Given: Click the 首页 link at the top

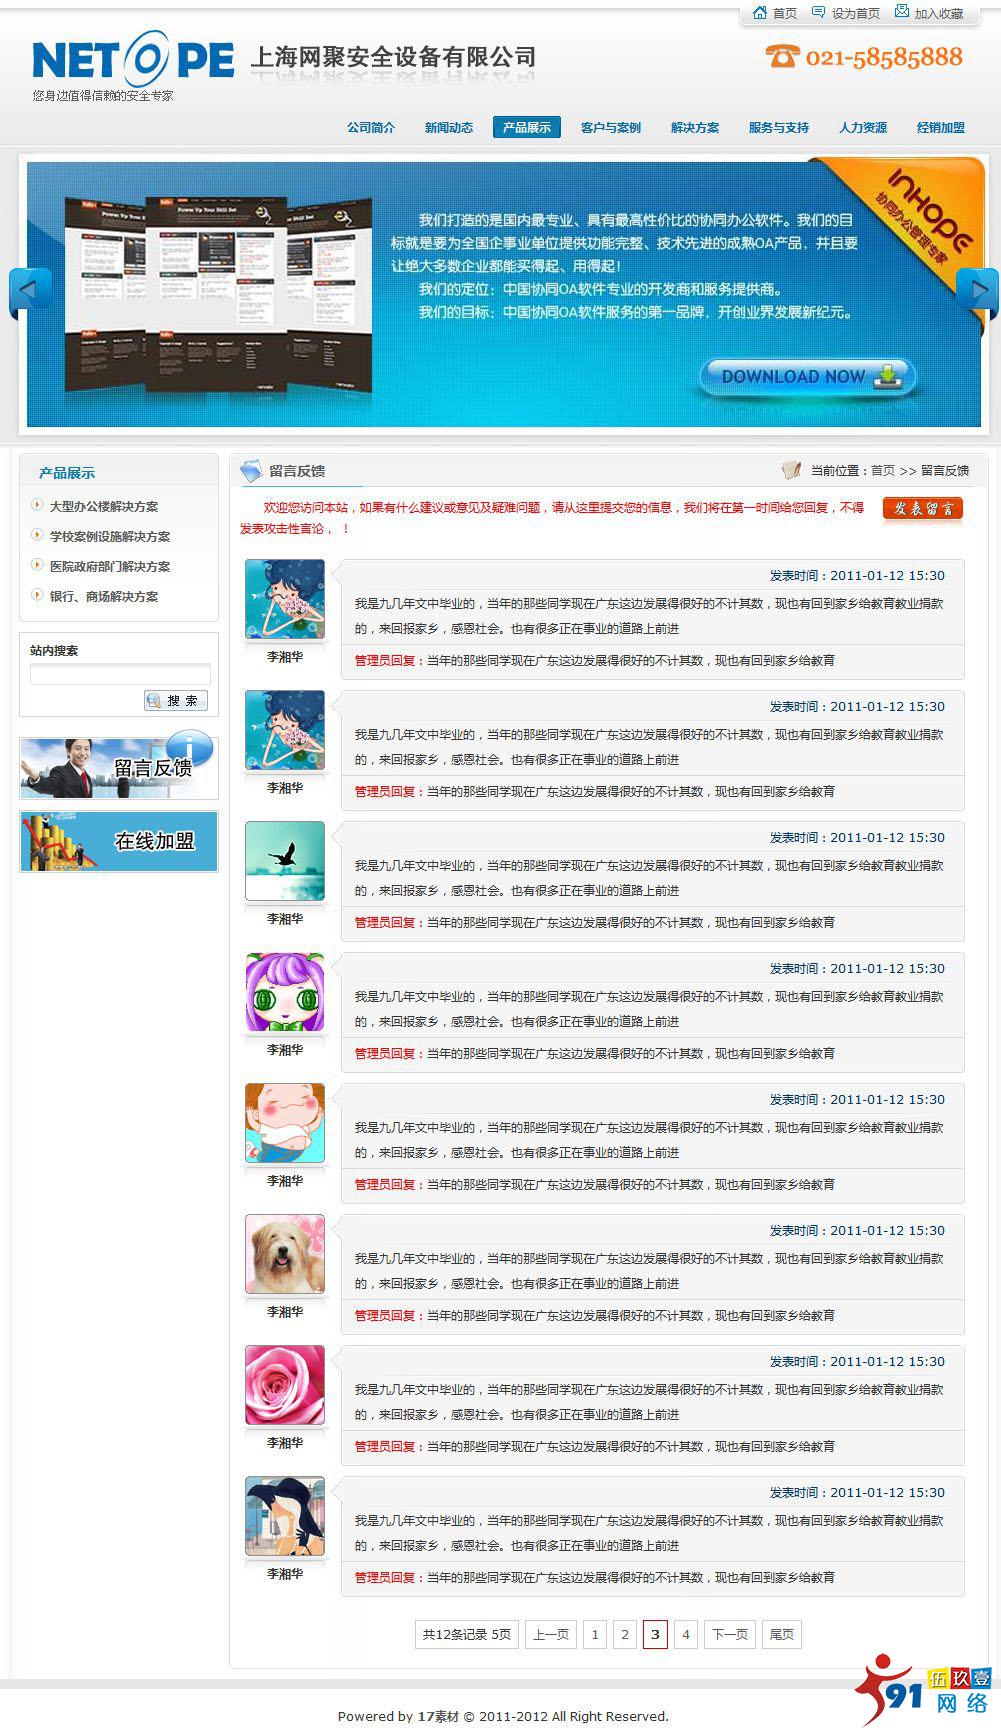Looking at the screenshot, I should (785, 14).
